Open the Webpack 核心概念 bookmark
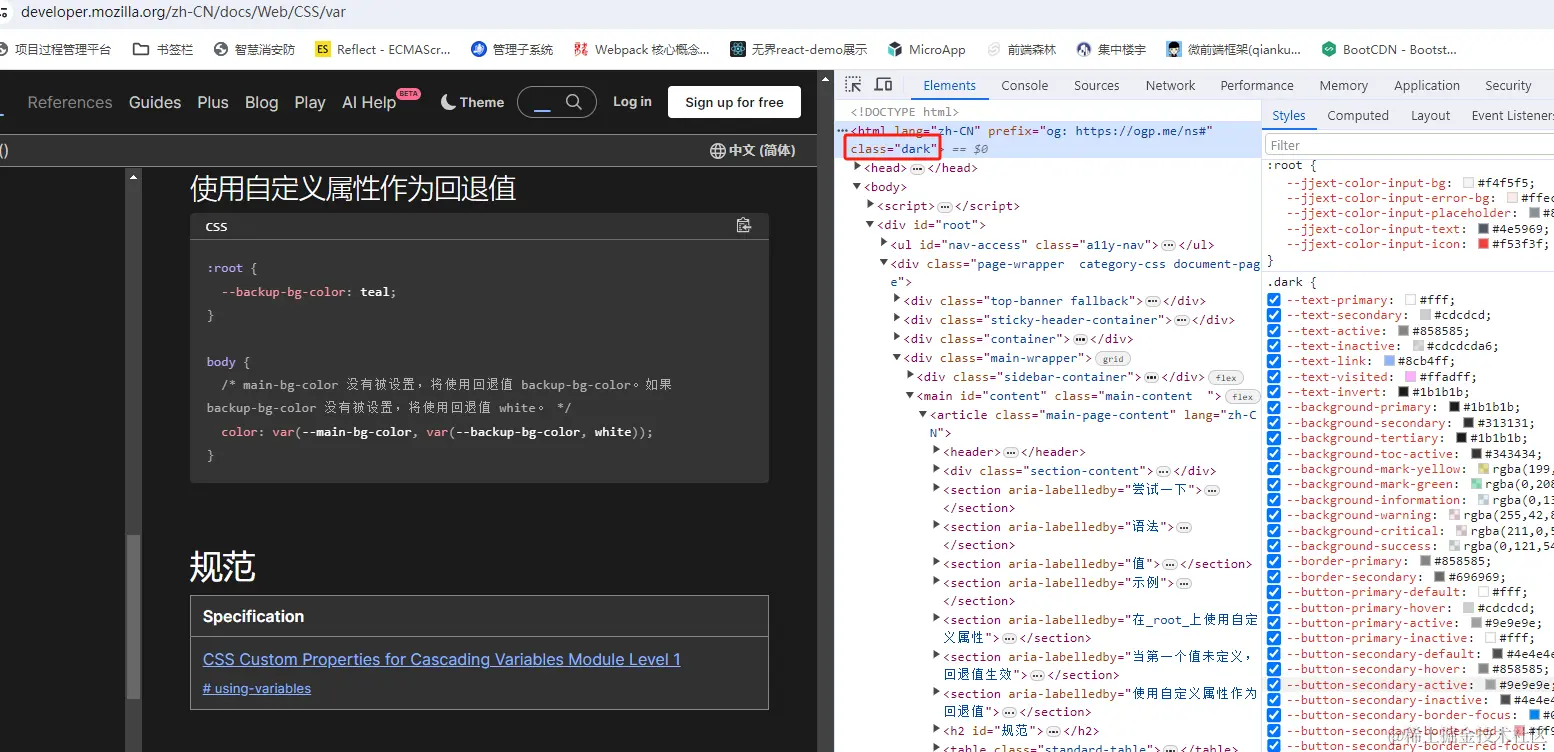Image resolution: width=1554 pixels, height=752 pixels. point(642,49)
